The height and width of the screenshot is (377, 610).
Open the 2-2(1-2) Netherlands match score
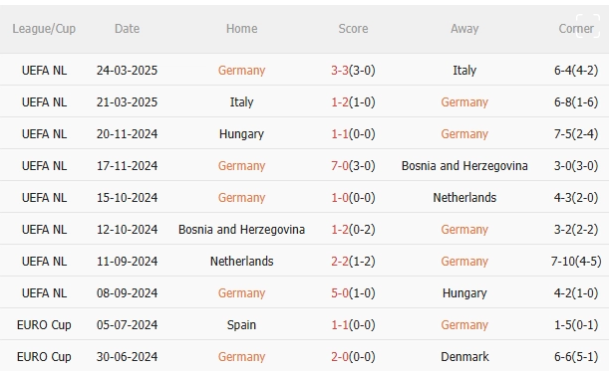[x=353, y=261]
